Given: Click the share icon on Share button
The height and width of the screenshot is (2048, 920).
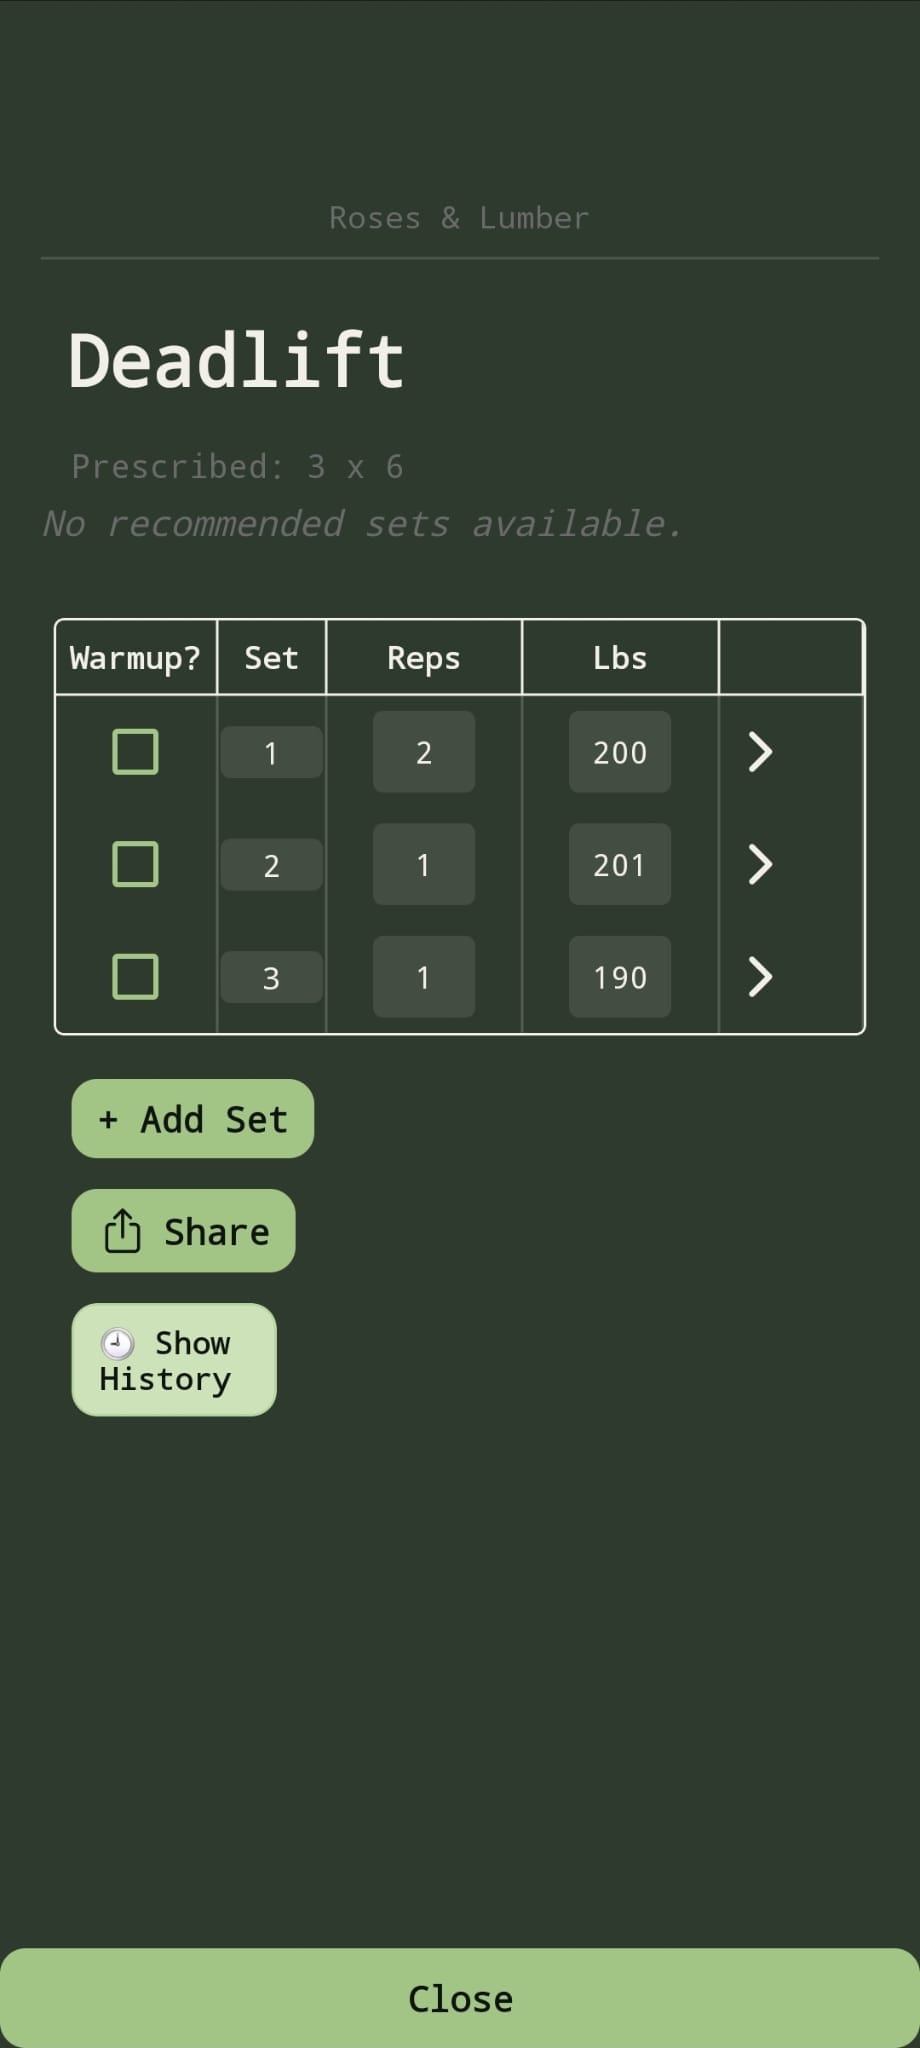Looking at the screenshot, I should click(x=122, y=1231).
